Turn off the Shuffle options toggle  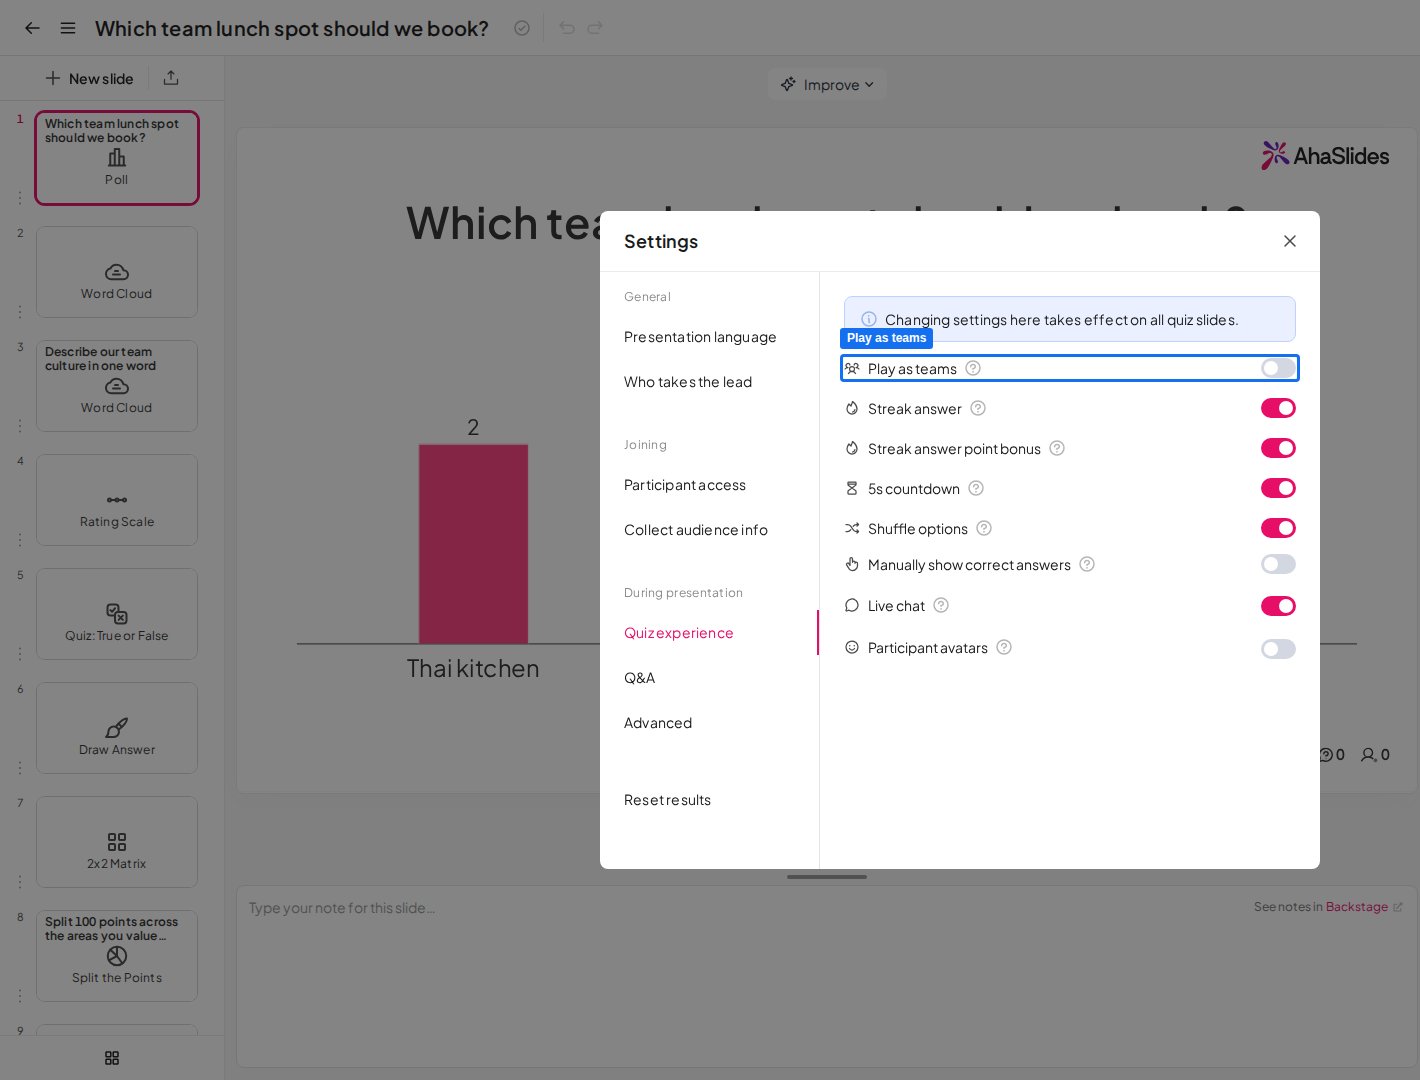tap(1278, 528)
